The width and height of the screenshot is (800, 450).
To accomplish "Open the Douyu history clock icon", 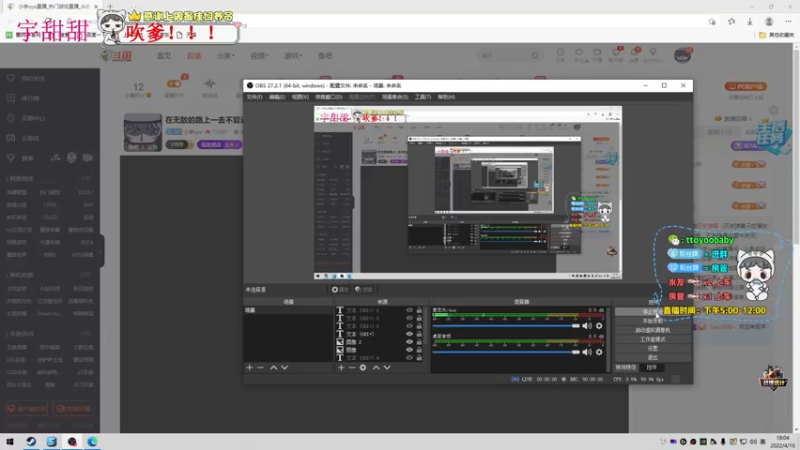I will click(561, 53).
